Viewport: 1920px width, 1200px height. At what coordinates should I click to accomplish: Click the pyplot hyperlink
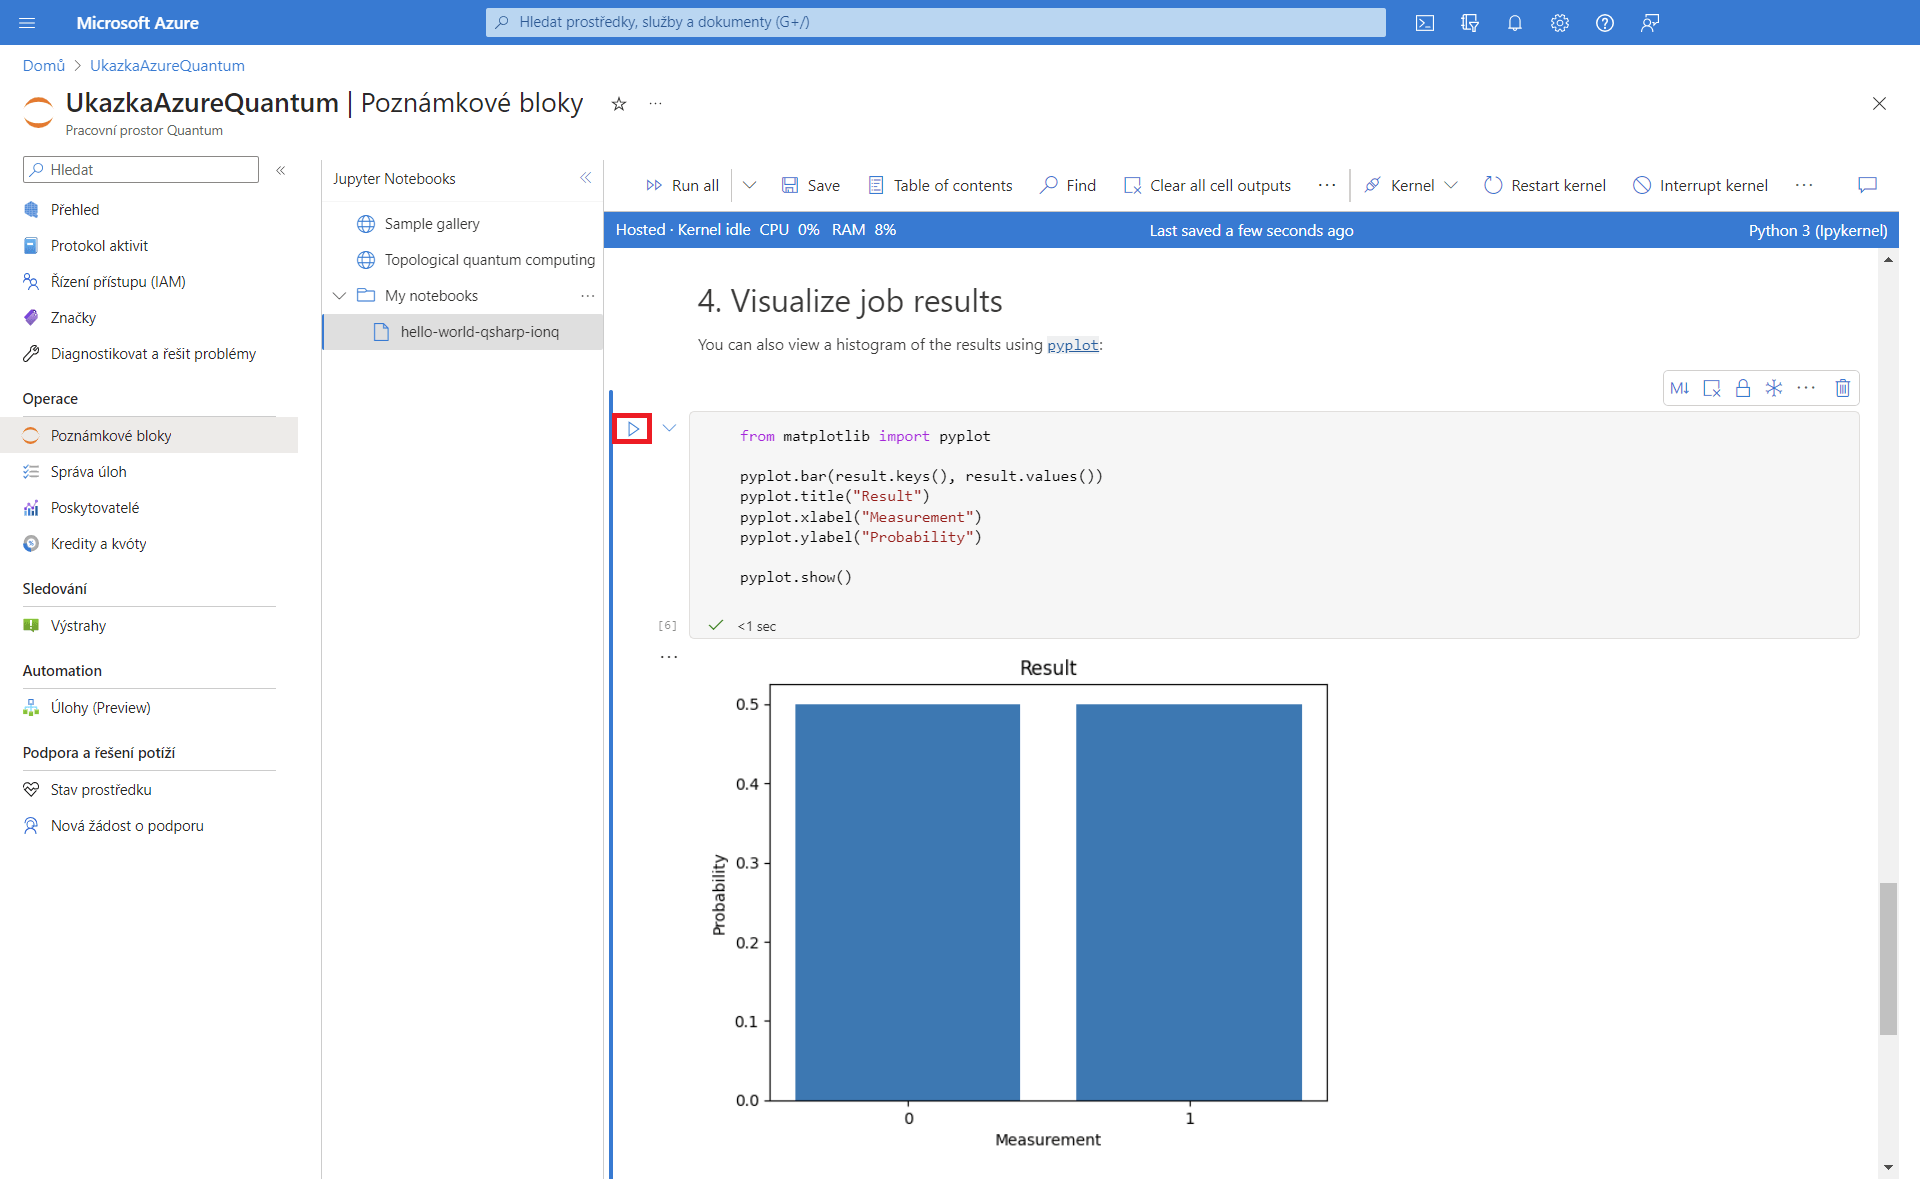1072,345
